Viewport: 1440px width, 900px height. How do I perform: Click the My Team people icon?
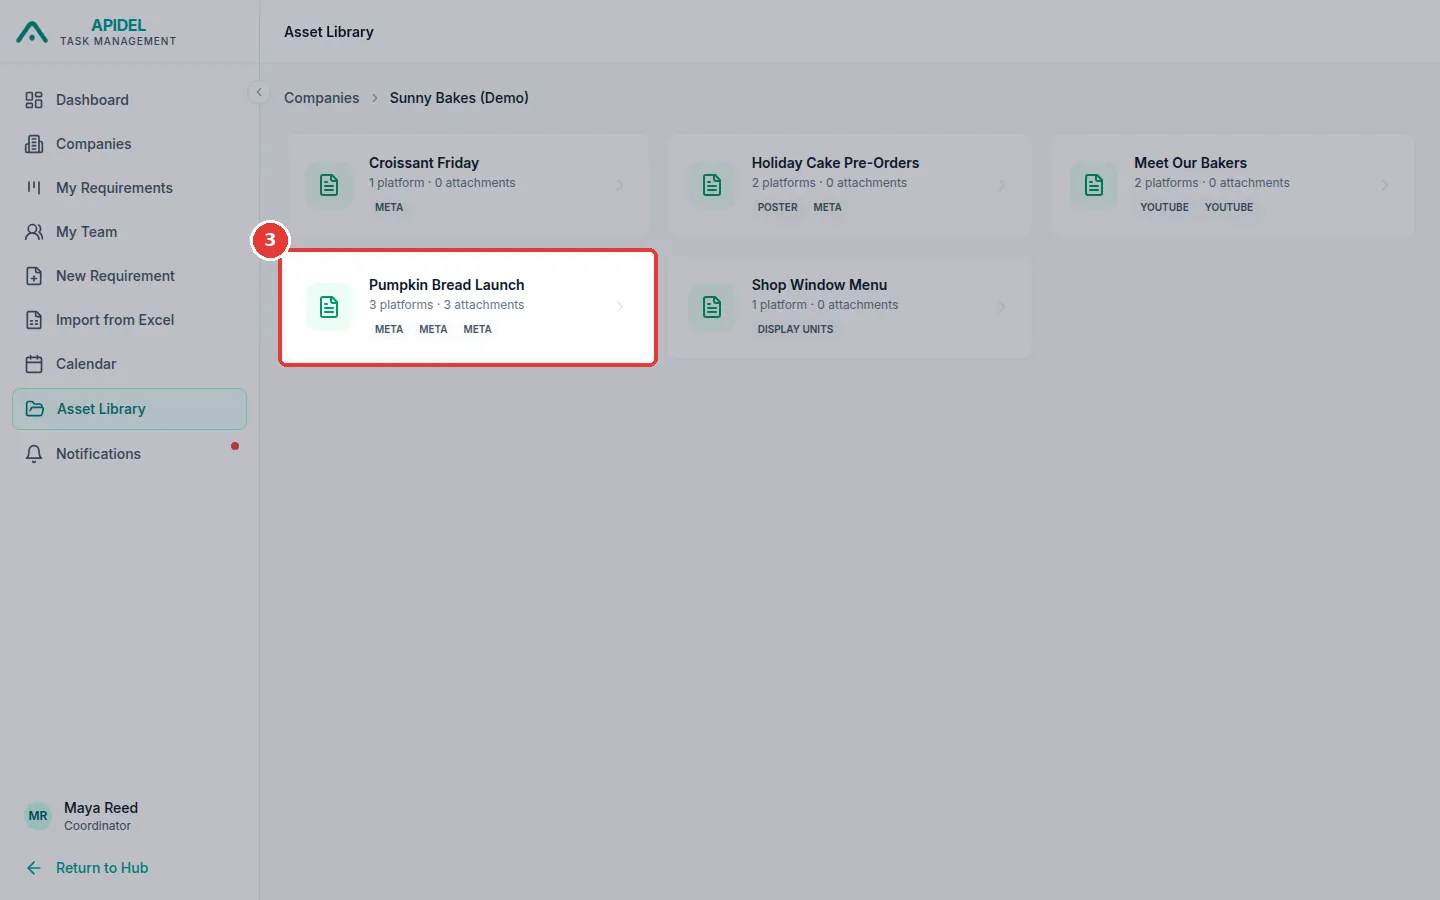coord(34,232)
